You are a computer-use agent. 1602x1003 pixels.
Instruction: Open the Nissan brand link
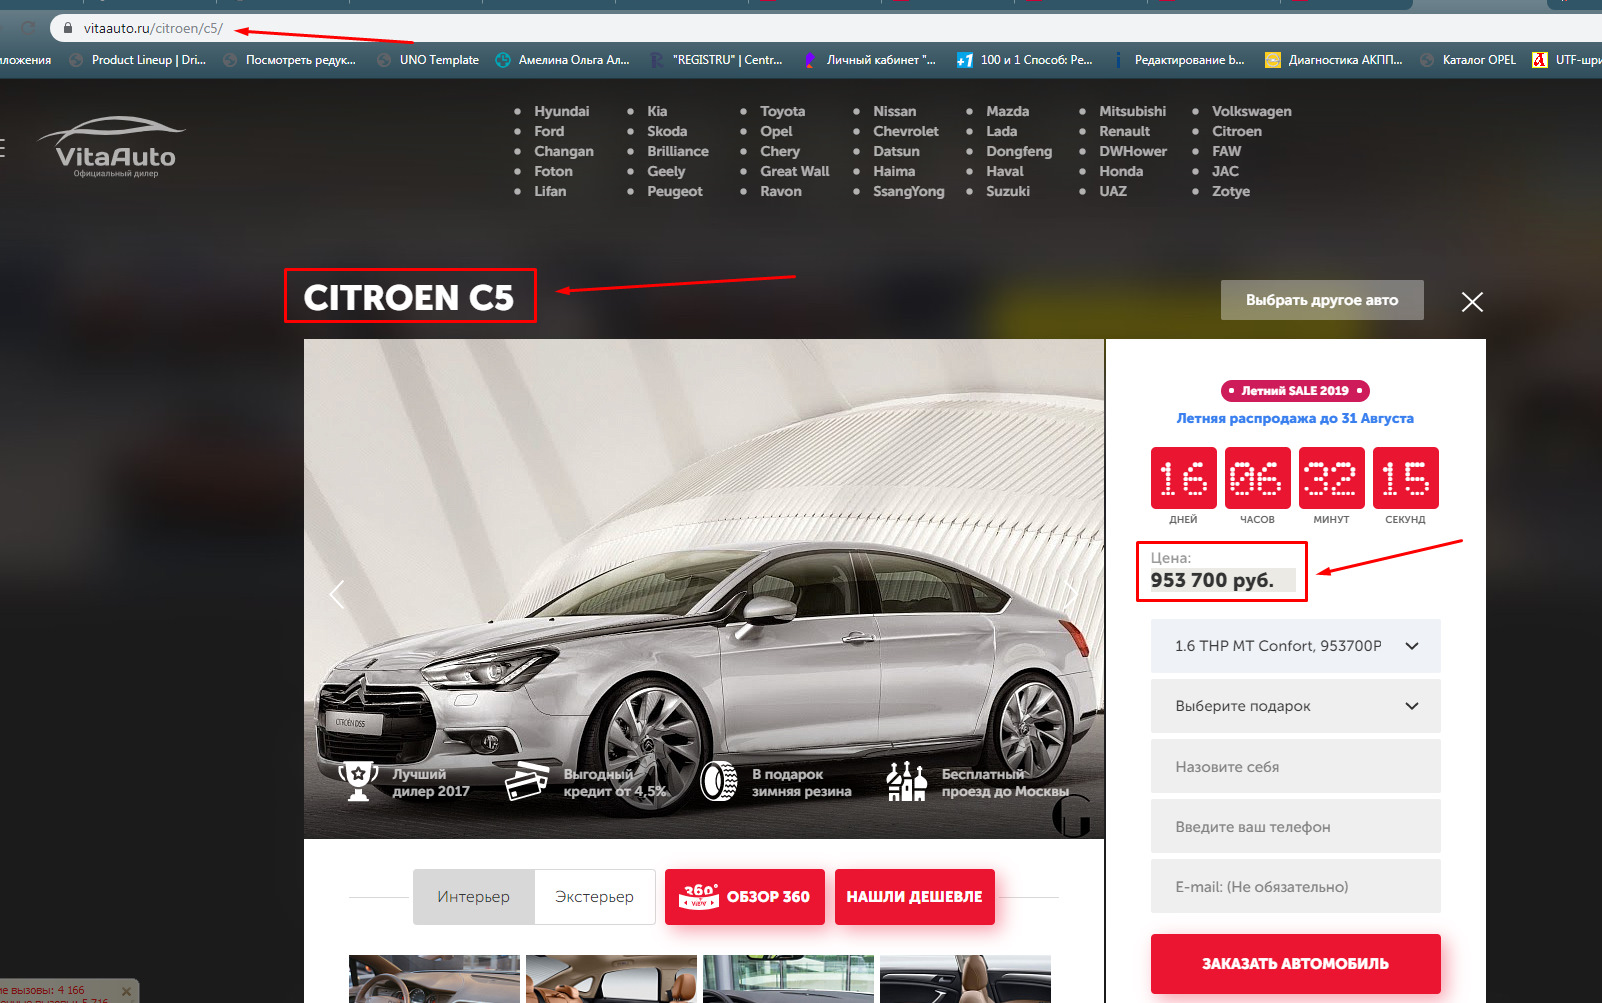[x=894, y=111]
